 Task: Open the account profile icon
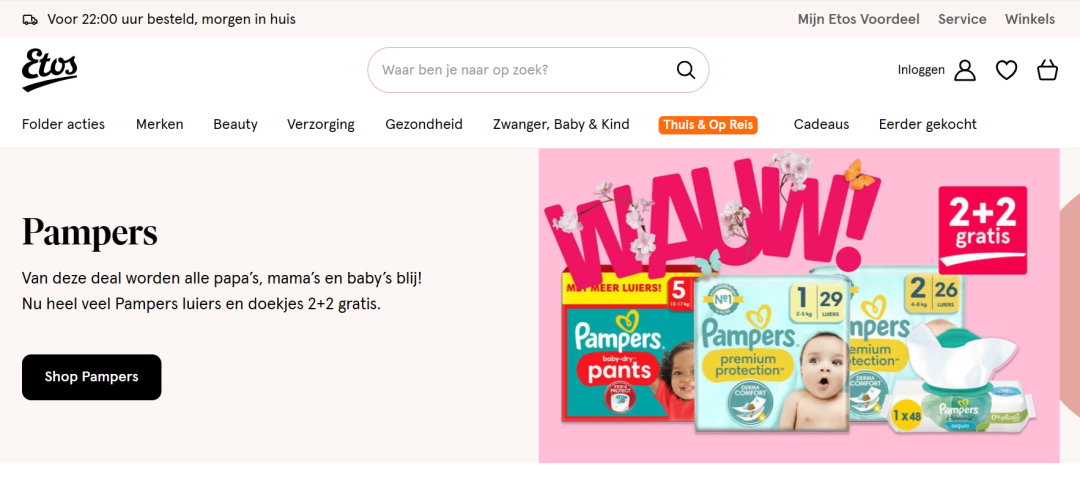click(964, 70)
